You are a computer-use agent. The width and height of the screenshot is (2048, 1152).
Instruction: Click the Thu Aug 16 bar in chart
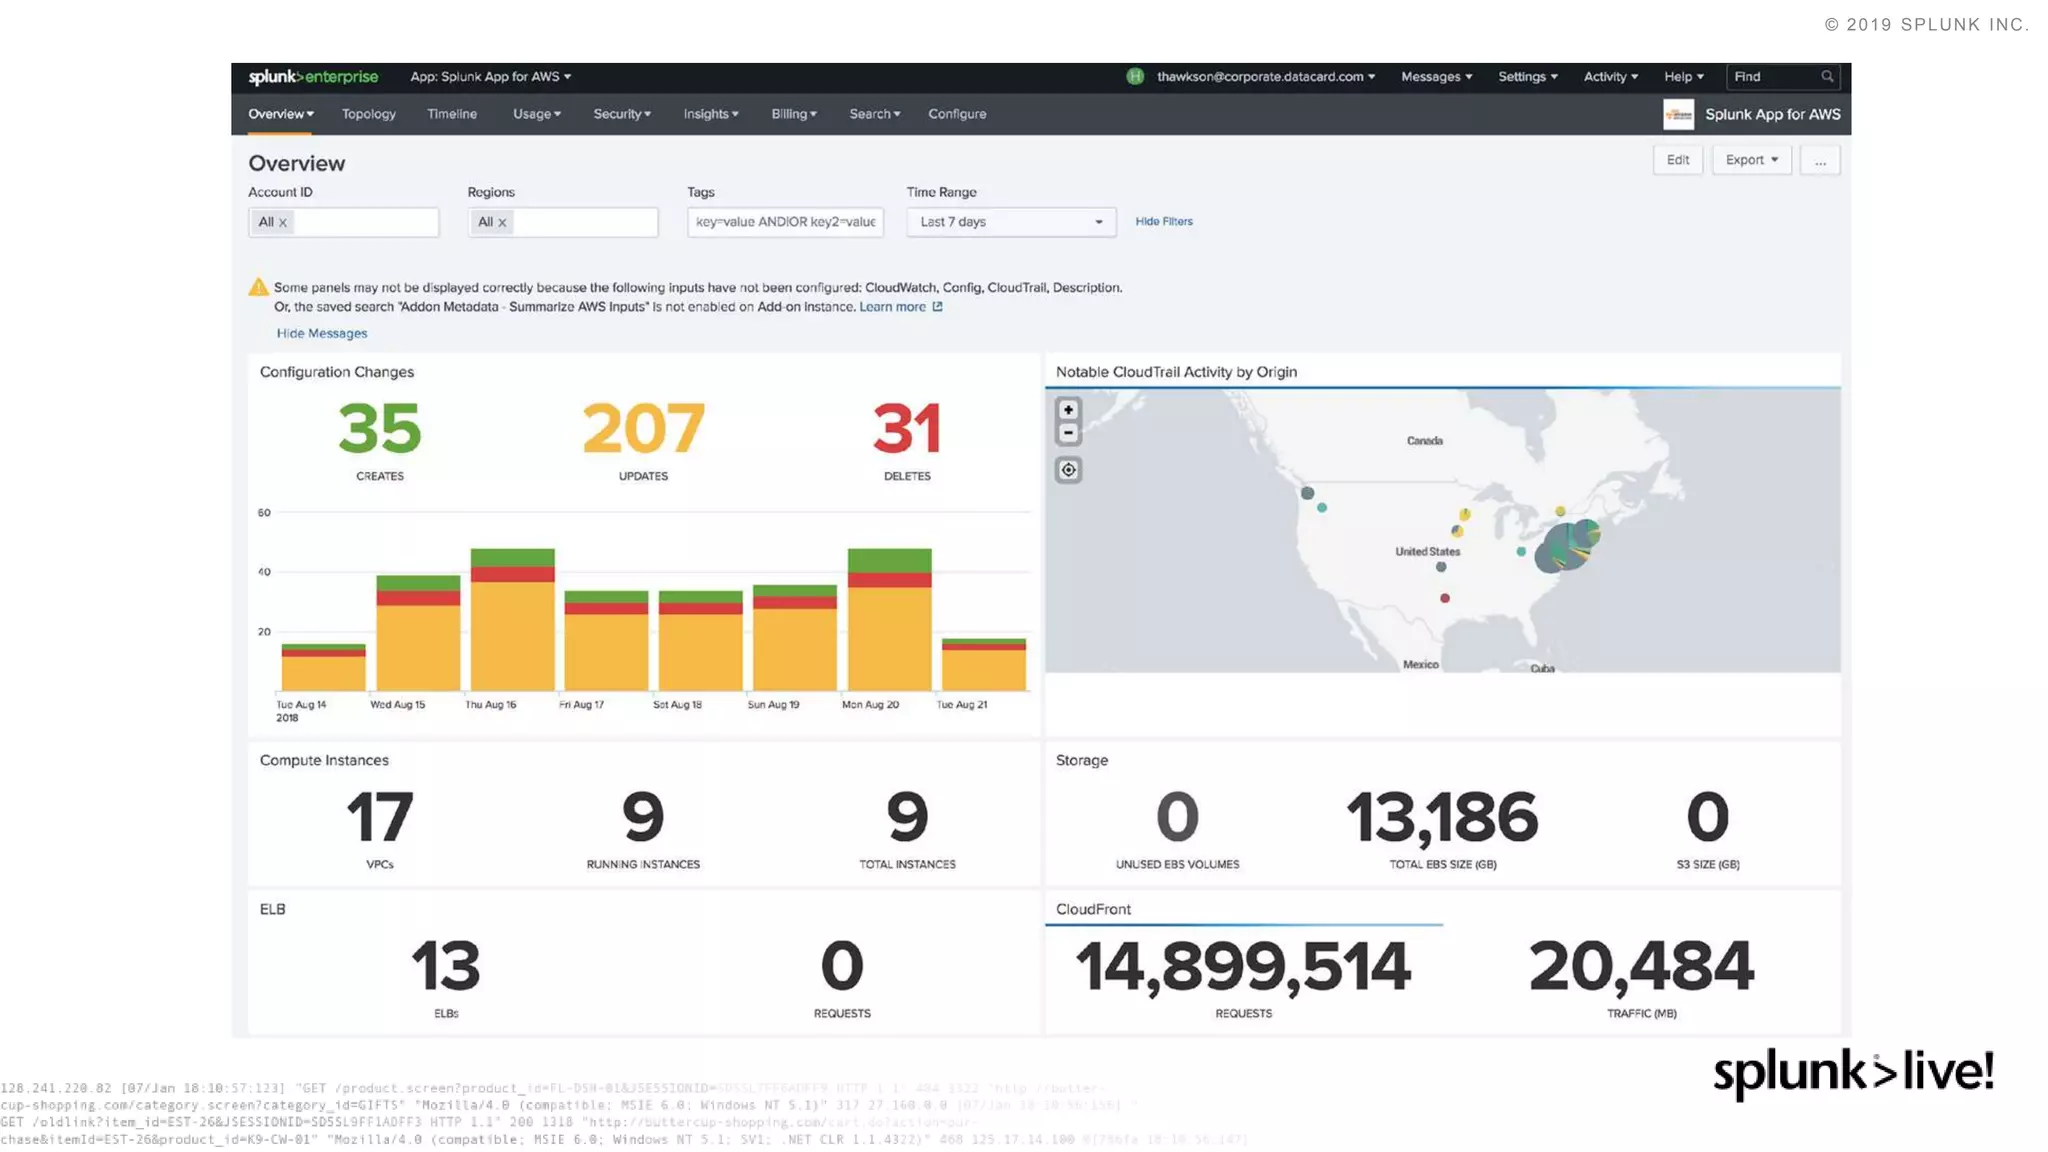[x=512, y=620]
